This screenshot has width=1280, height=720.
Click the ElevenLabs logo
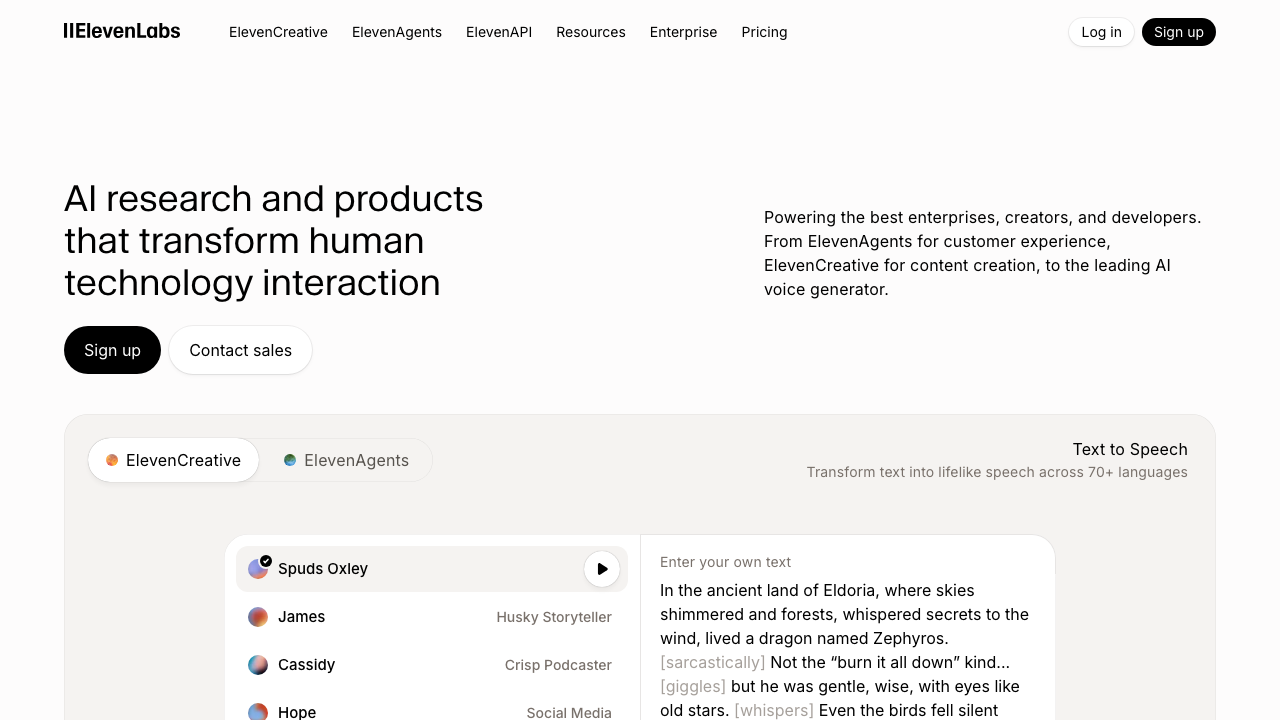tap(122, 31)
